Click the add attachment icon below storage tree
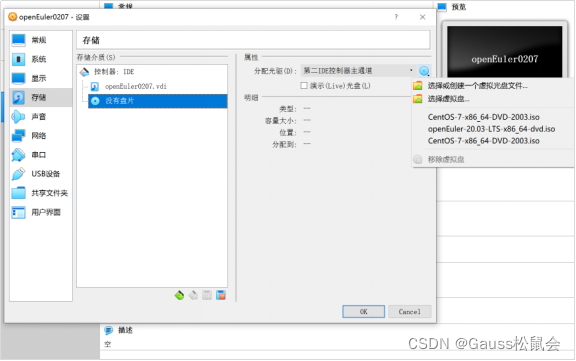 207,295
